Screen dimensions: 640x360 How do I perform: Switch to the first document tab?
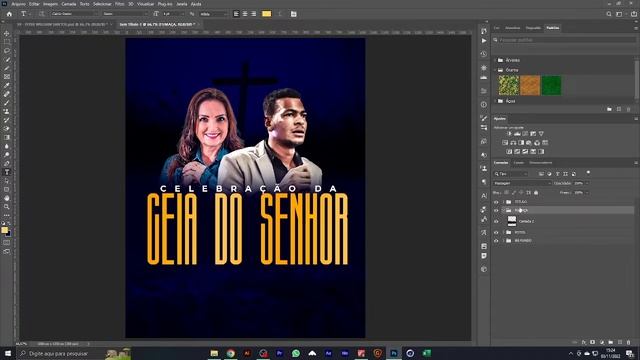[65, 24]
